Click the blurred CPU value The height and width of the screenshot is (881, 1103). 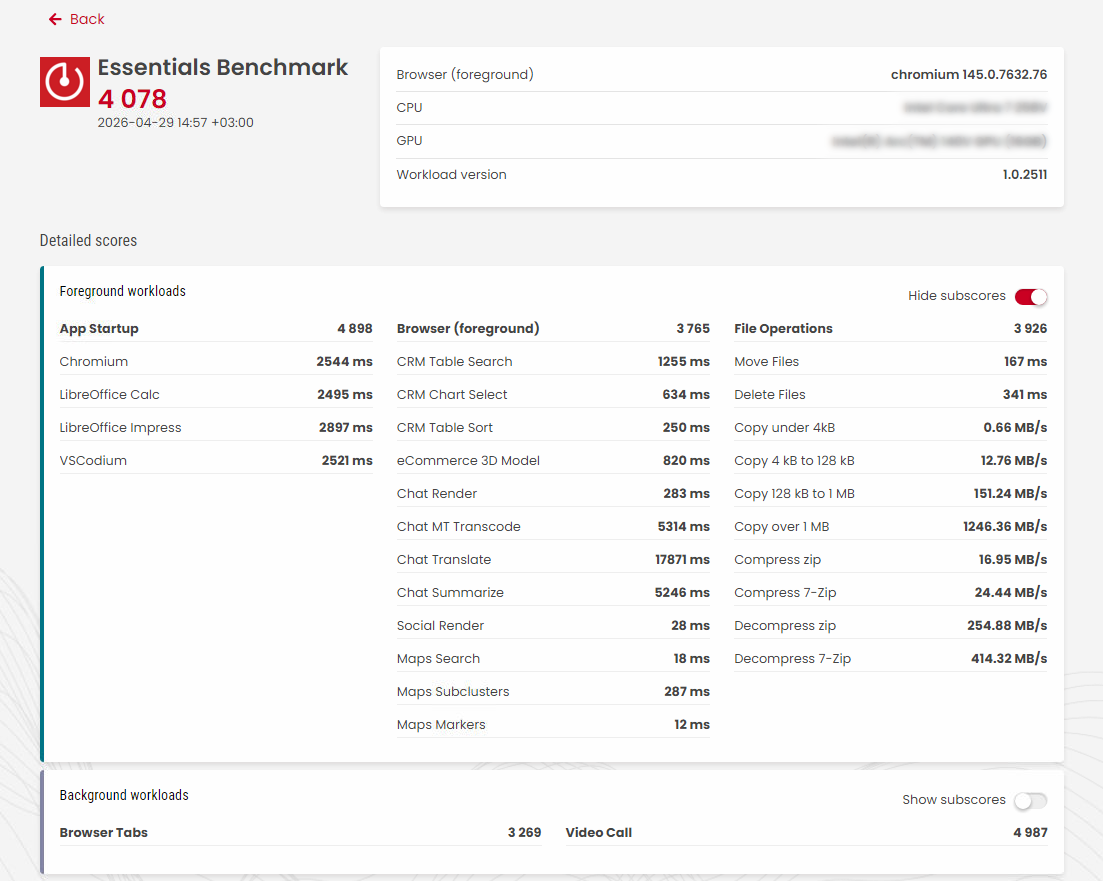975,108
